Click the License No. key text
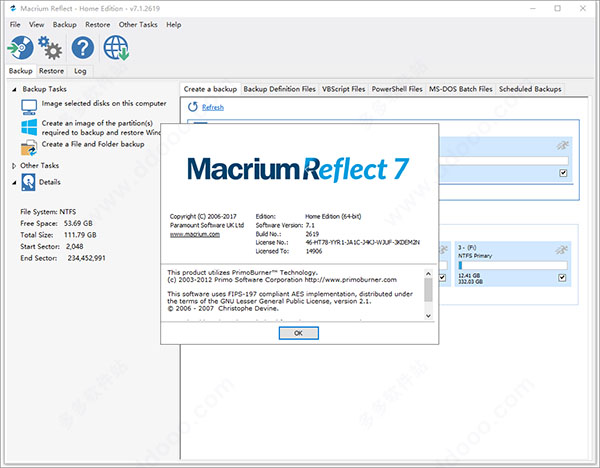 click(x=362, y=242)
